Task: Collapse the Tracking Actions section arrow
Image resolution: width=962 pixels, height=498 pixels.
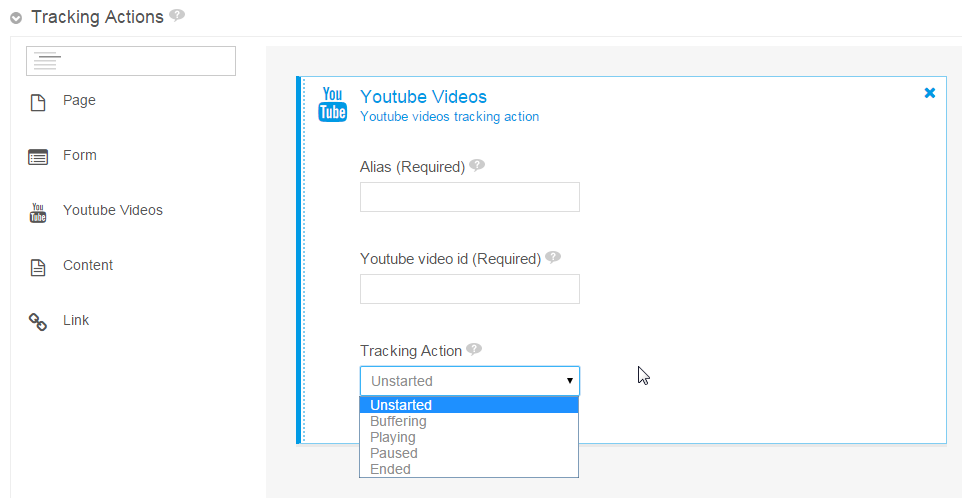Action: [x=16, y=18]
